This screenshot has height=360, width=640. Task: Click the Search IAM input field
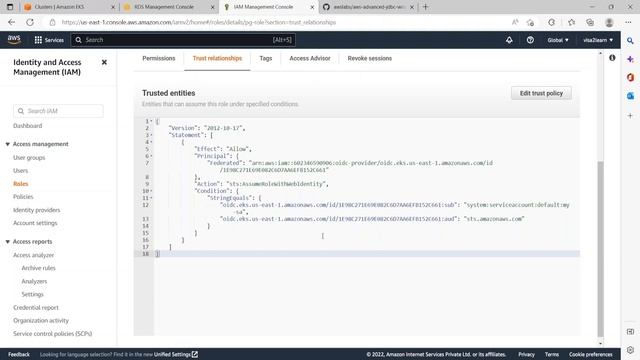click(58, 111)
